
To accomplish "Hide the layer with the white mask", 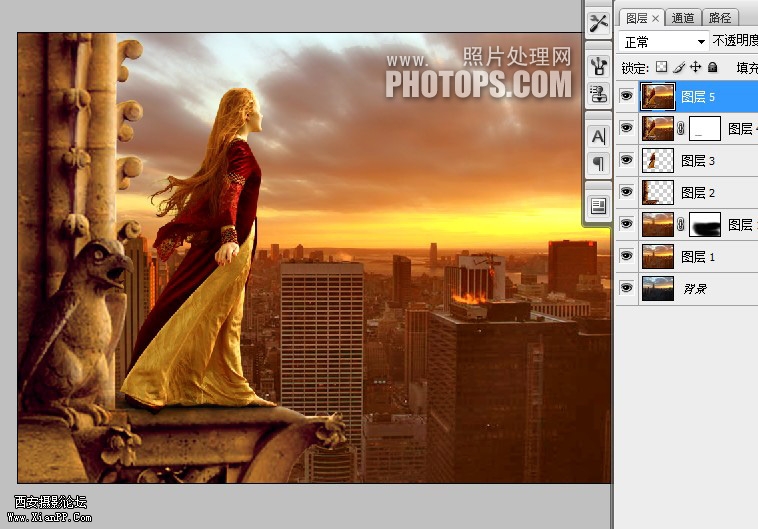I will click(x=627, y=128).
